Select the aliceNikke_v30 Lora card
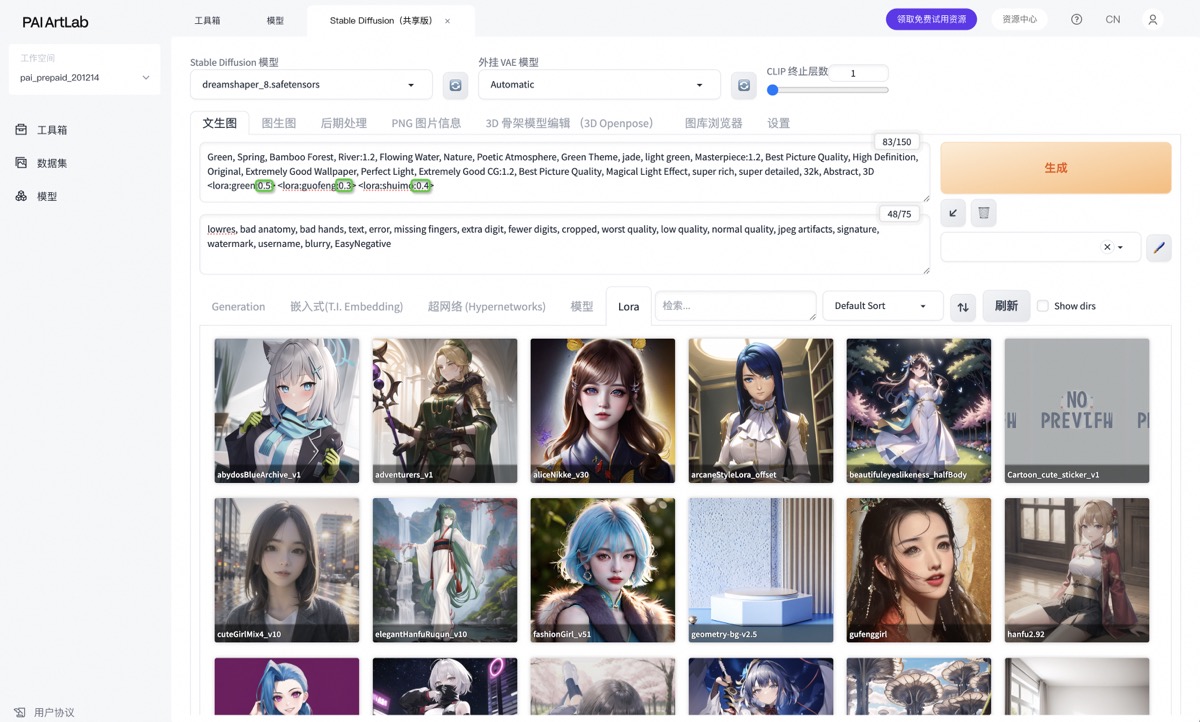Screen dimensions: 1200x722 point(603,411)
